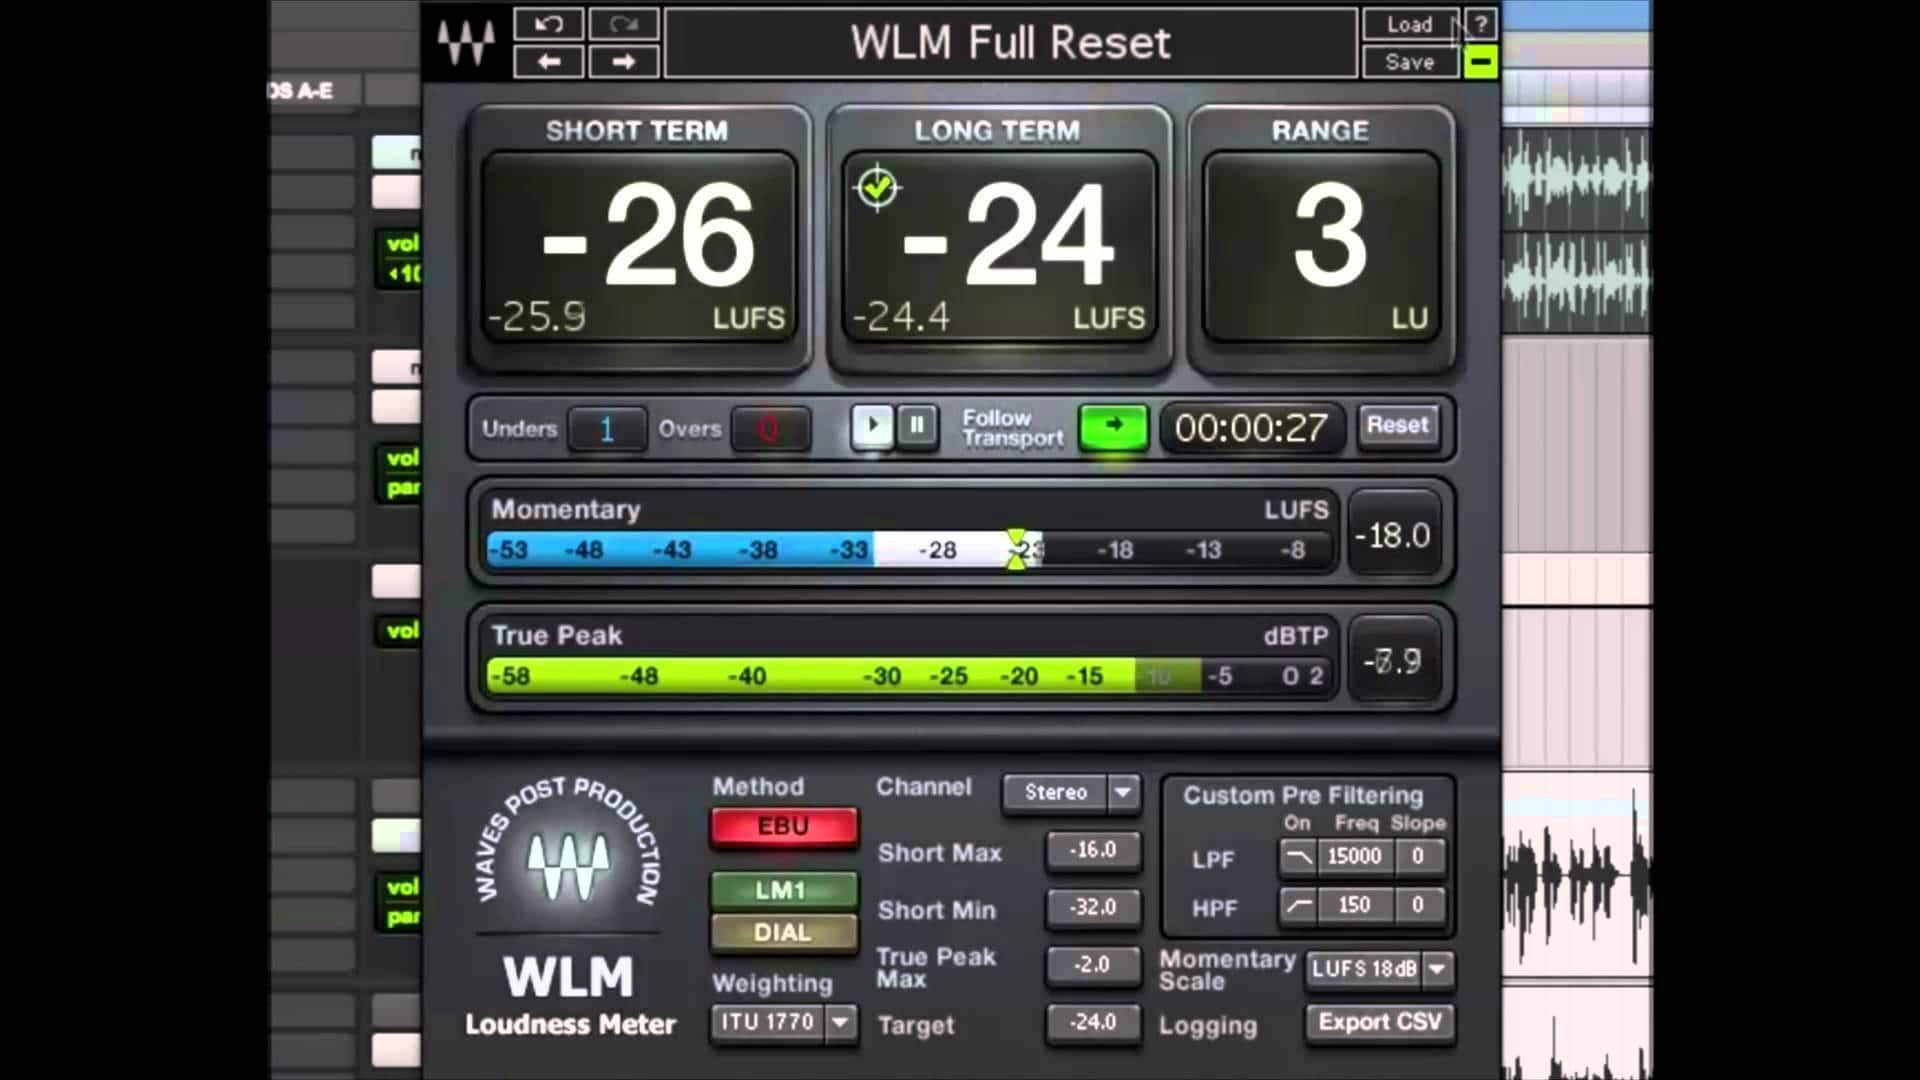Click the Export CSV button
Viewport: 1920px width, 1080px height.
click(x=1377, y=1021)
